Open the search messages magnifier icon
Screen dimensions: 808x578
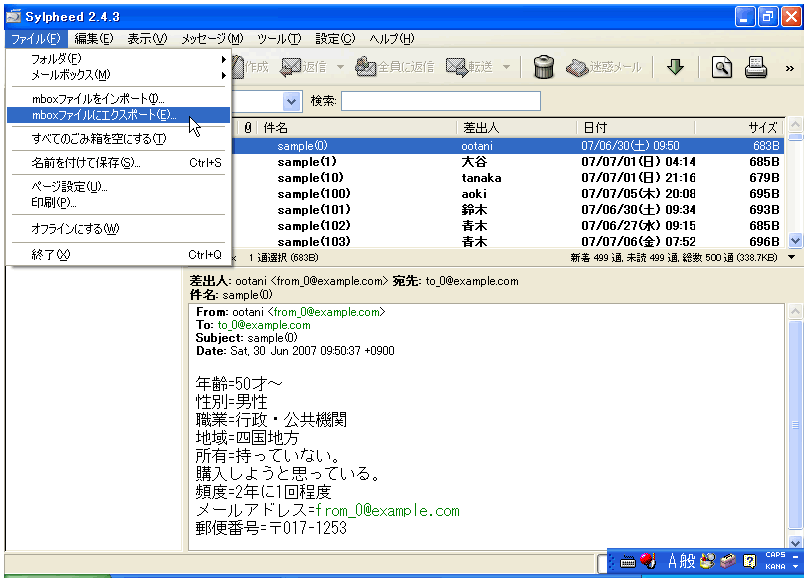722,67
